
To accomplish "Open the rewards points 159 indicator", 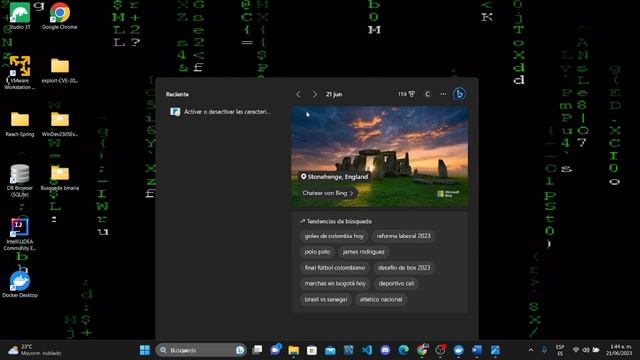I will click(x=406, y=94).
